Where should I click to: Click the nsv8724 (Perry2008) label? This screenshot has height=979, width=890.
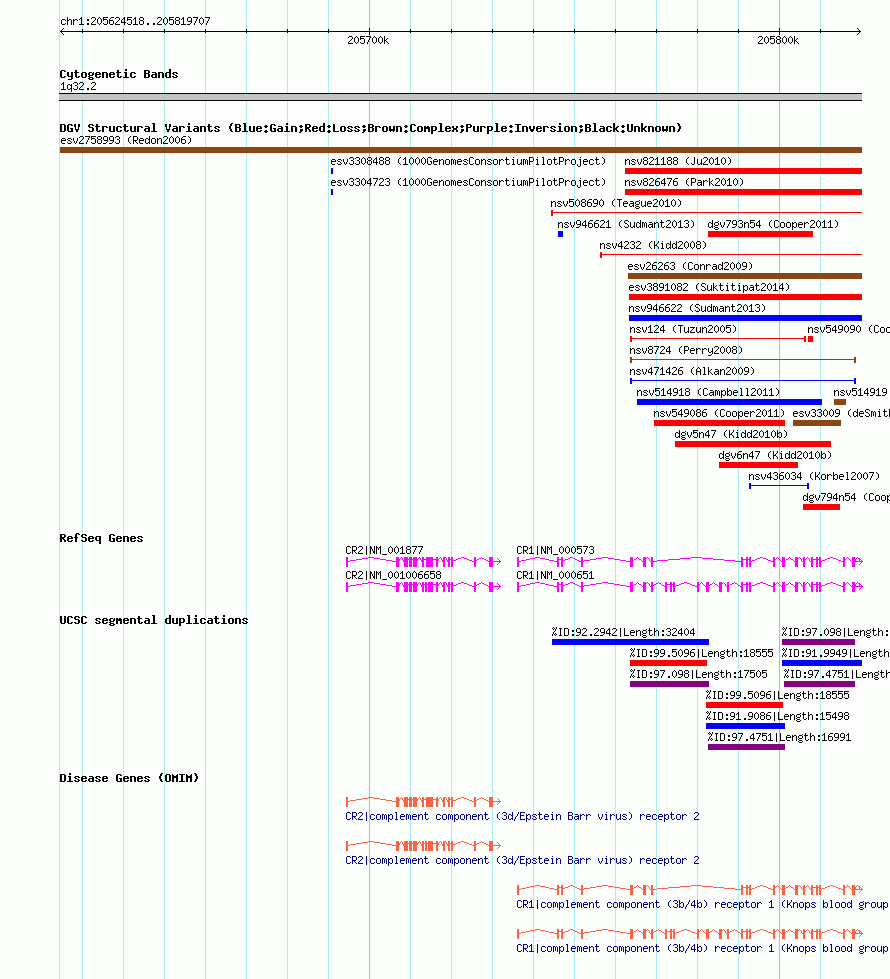(x=686, y=350)
